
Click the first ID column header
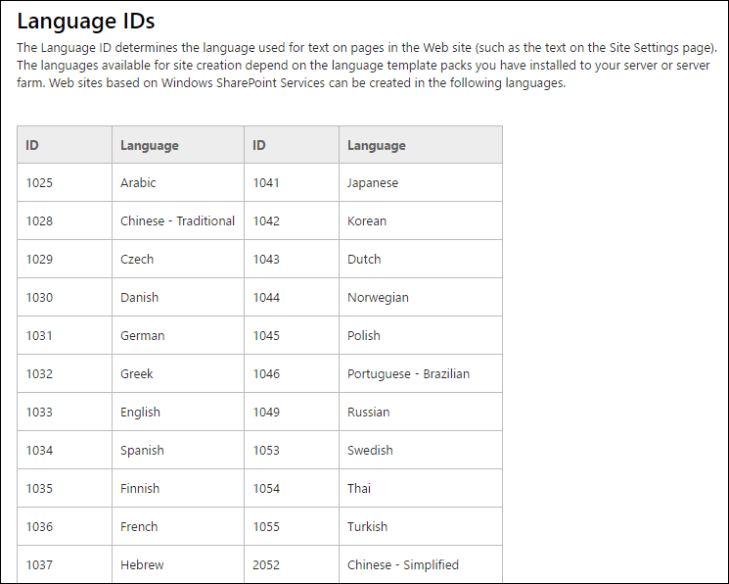(x=33, y=145)
